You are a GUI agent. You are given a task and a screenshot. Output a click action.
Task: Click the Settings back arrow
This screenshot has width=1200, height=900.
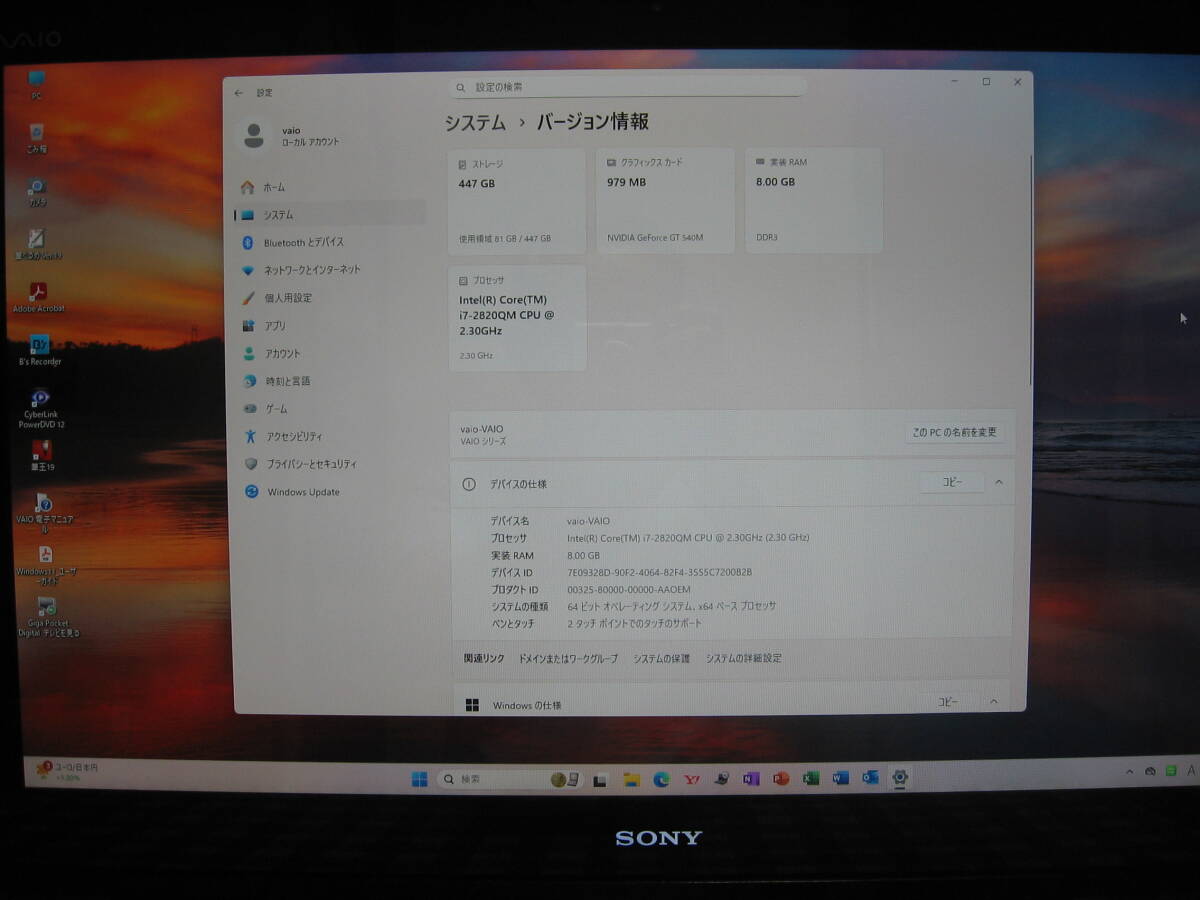239,93
